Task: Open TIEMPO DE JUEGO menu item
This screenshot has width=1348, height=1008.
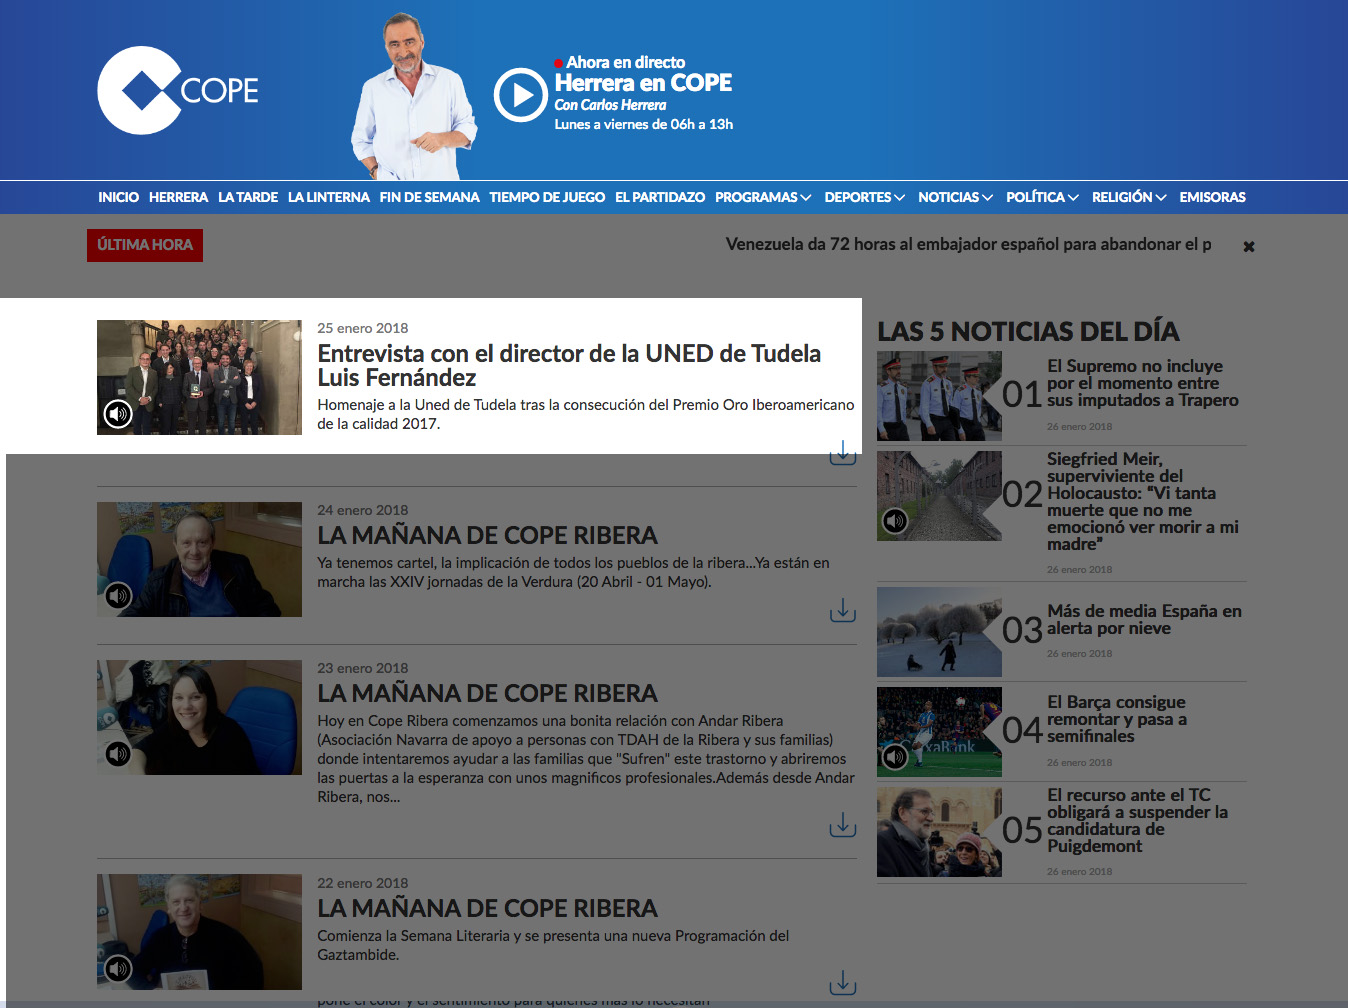Action: [547, 197]
